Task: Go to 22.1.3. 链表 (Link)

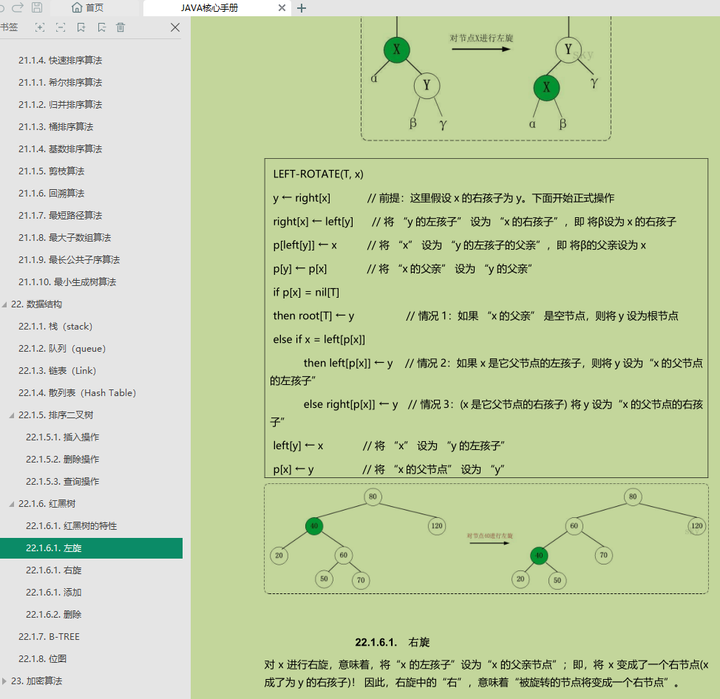Action: click(57, 371)
